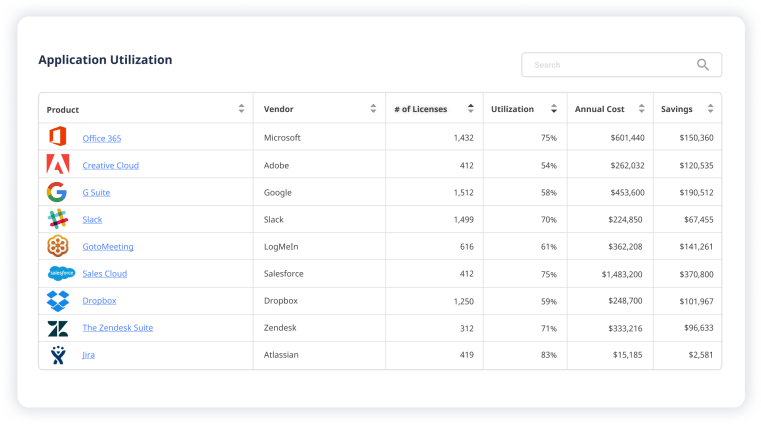Sort by Vendor column arrows
Viewport: 761px width, 424px height.
click(373, 109)
